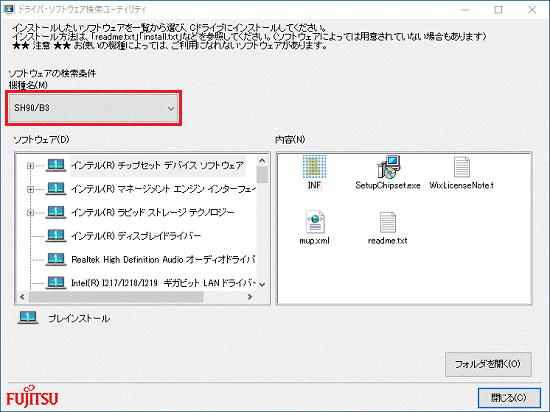Click the laptop icon beside マネージメント エンジン
Viewport: 550px width, 412px height.
56,189
